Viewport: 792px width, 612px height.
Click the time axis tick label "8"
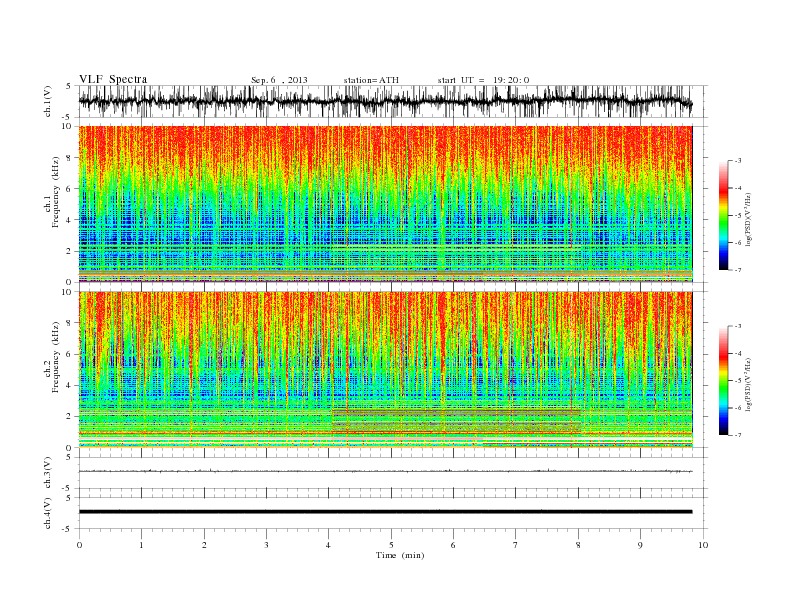(578, 545)
